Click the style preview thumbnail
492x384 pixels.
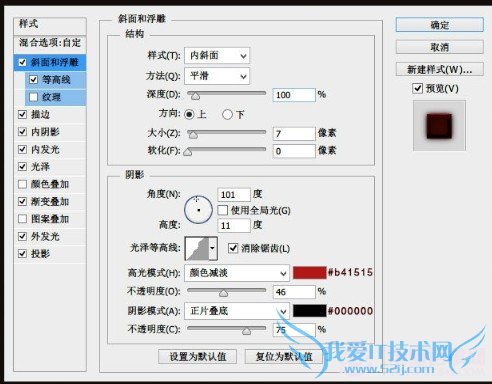439,126
